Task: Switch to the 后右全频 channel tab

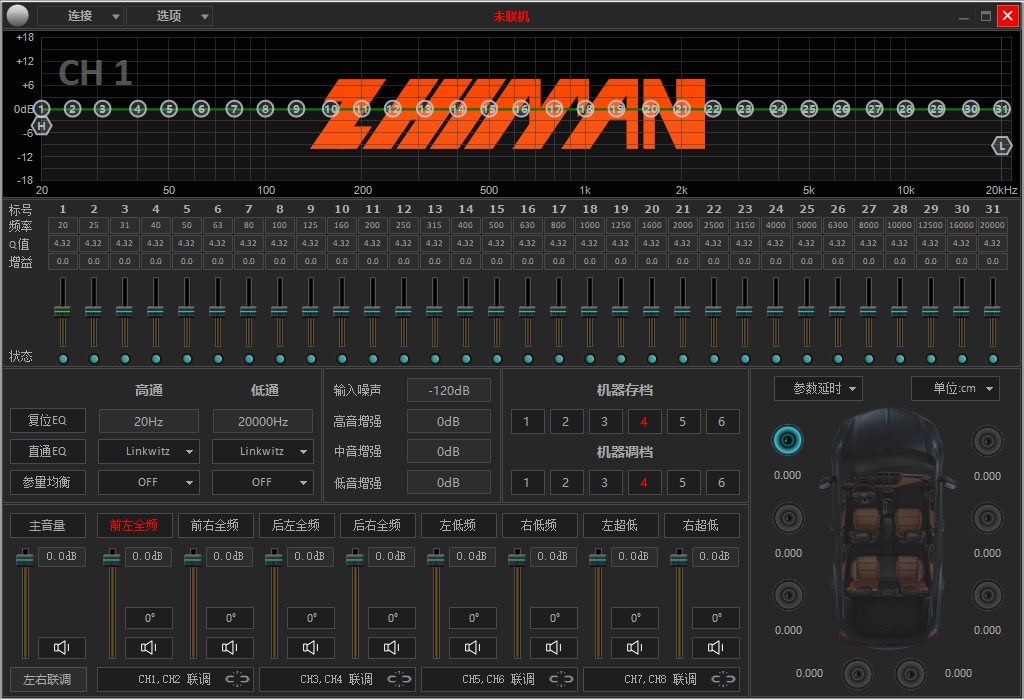Action: (x=377, y=525)
